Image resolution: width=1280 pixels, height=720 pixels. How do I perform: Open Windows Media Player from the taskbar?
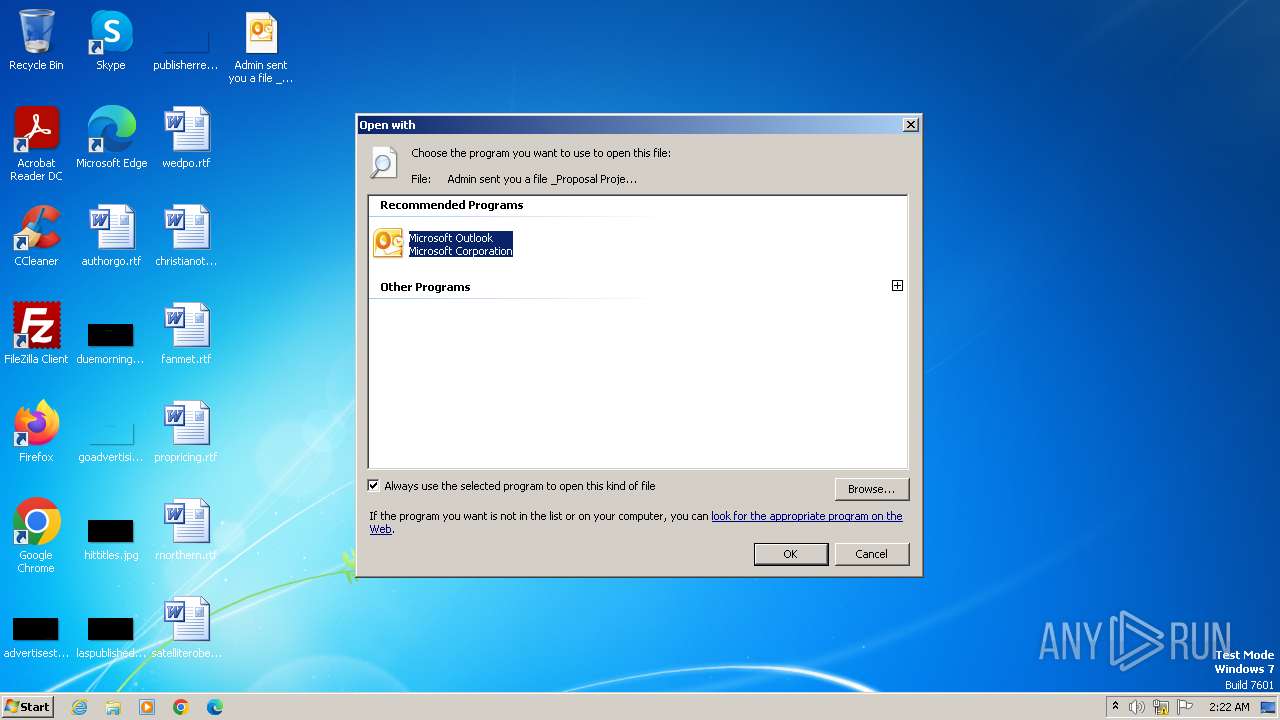pos(147,707)
